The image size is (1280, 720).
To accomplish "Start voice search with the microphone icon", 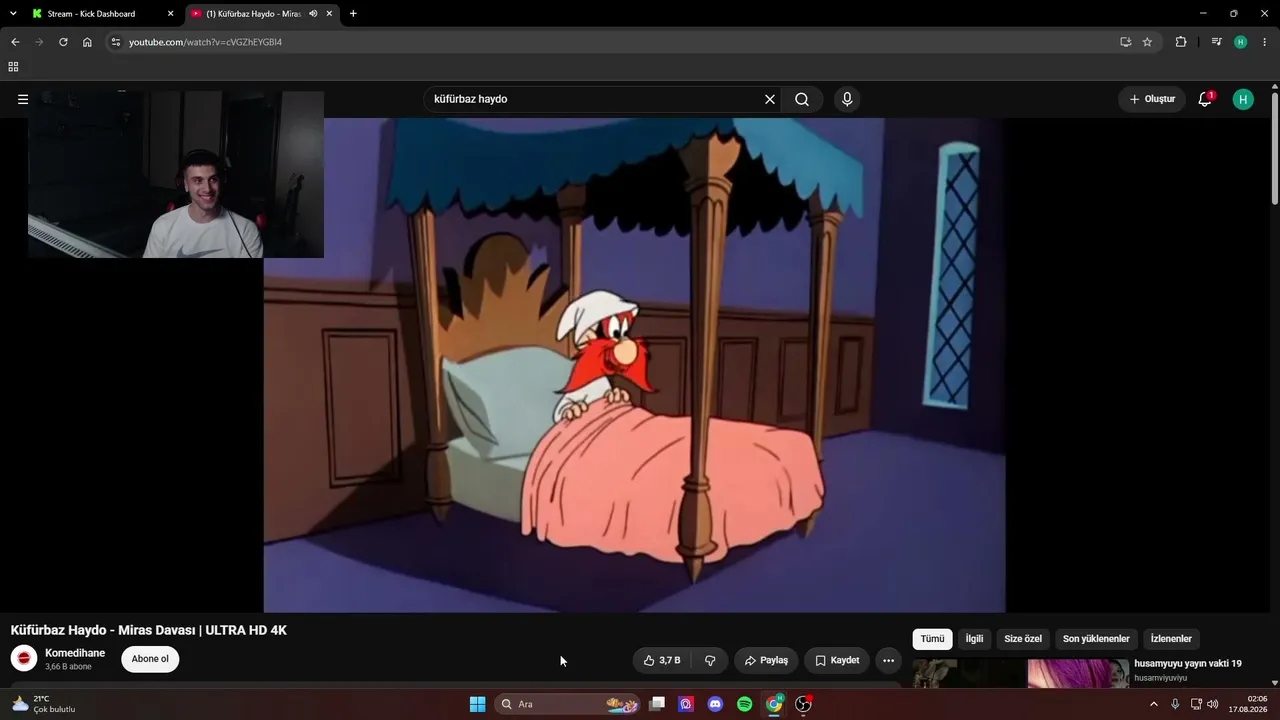I will pyautogui.click(x=847, y=99).
